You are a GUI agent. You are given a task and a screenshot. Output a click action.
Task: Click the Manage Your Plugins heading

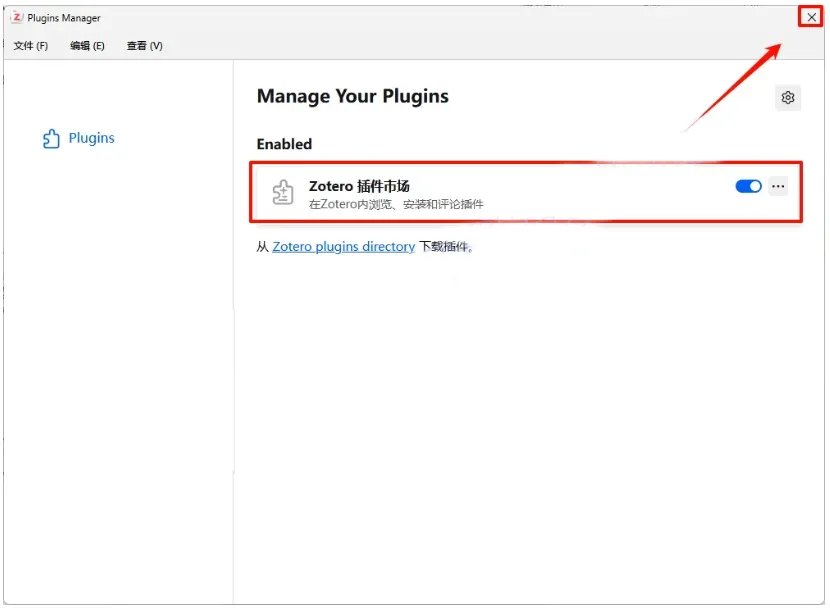pyautogui.click(x=353, y=96)
